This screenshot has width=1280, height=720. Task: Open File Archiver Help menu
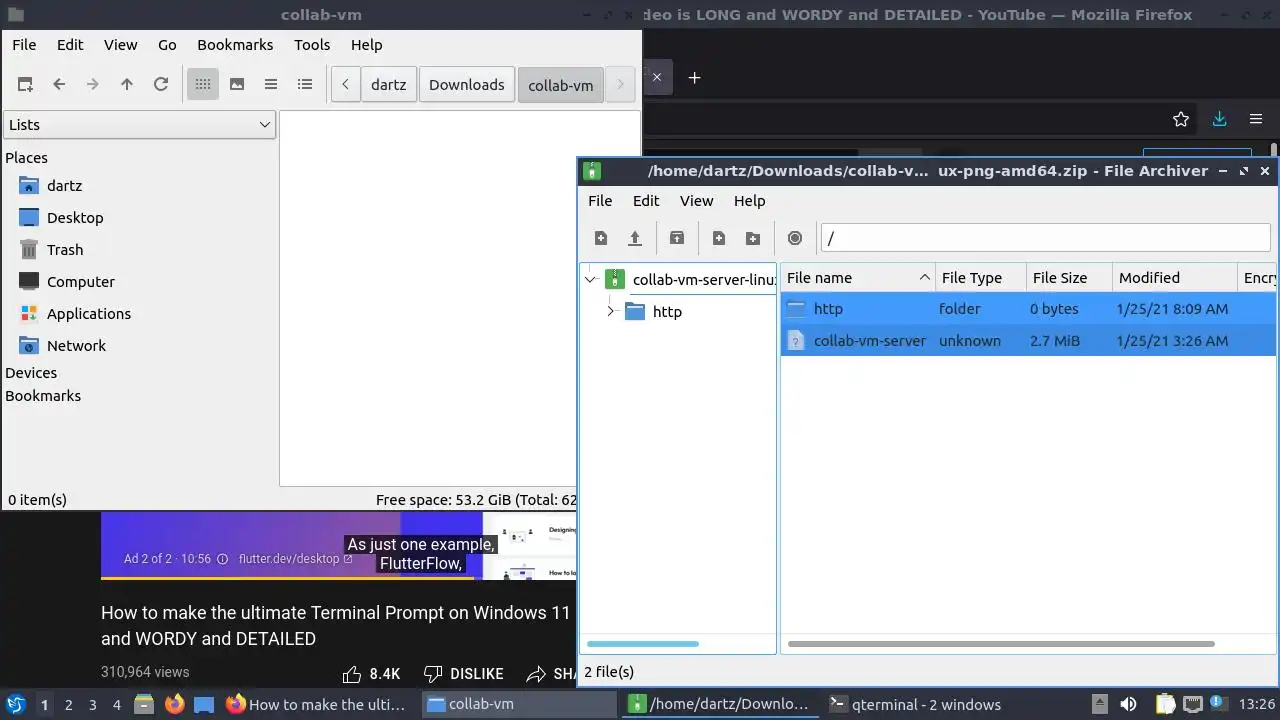(x=749, y=201)
